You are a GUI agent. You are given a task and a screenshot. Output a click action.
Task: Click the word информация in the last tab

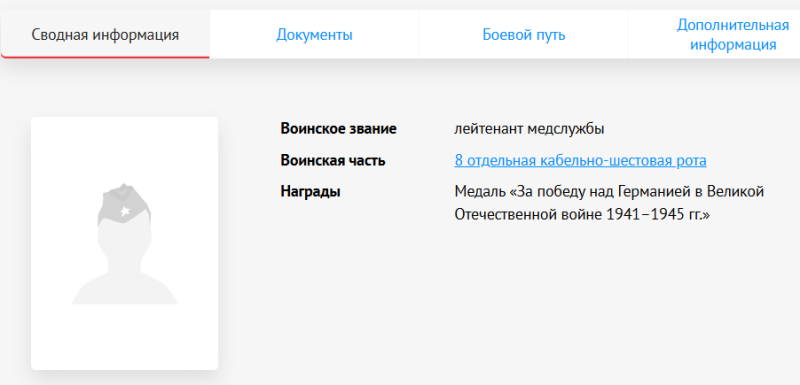[x=733, y=45]
